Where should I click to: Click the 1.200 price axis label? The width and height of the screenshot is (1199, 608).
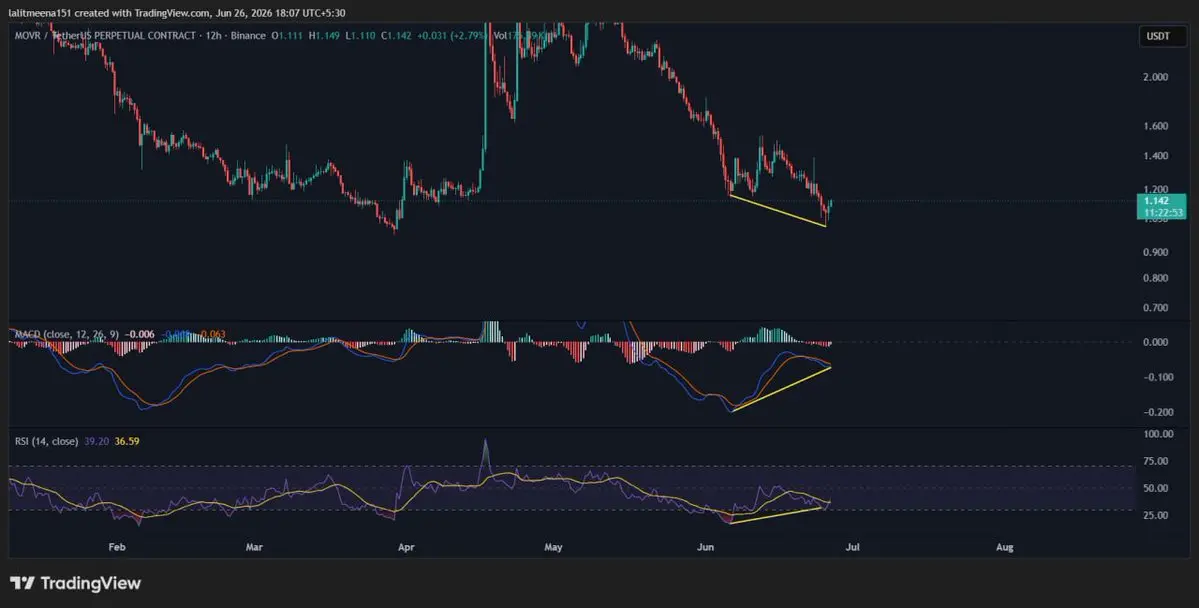pos(1155,189)
